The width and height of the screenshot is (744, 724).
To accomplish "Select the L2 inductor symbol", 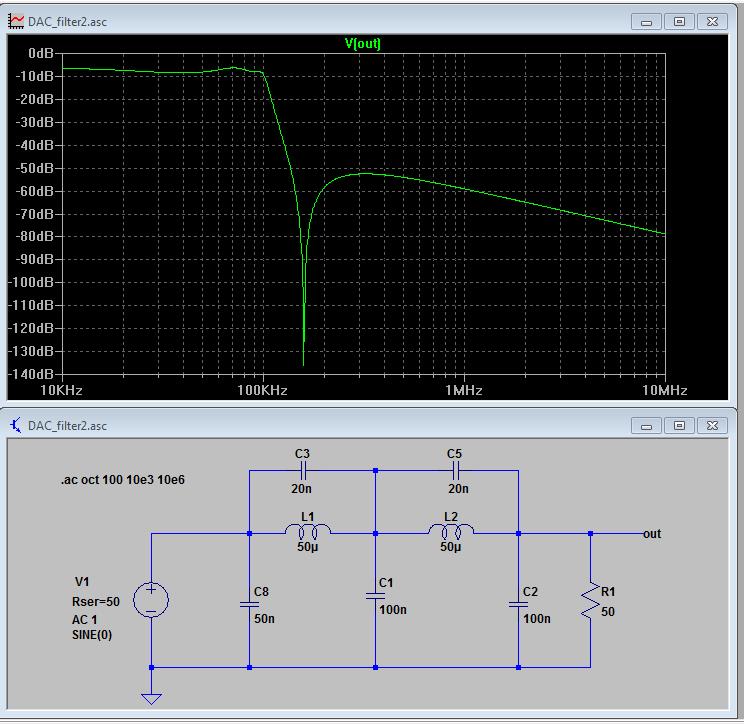I will coord(451,531).
